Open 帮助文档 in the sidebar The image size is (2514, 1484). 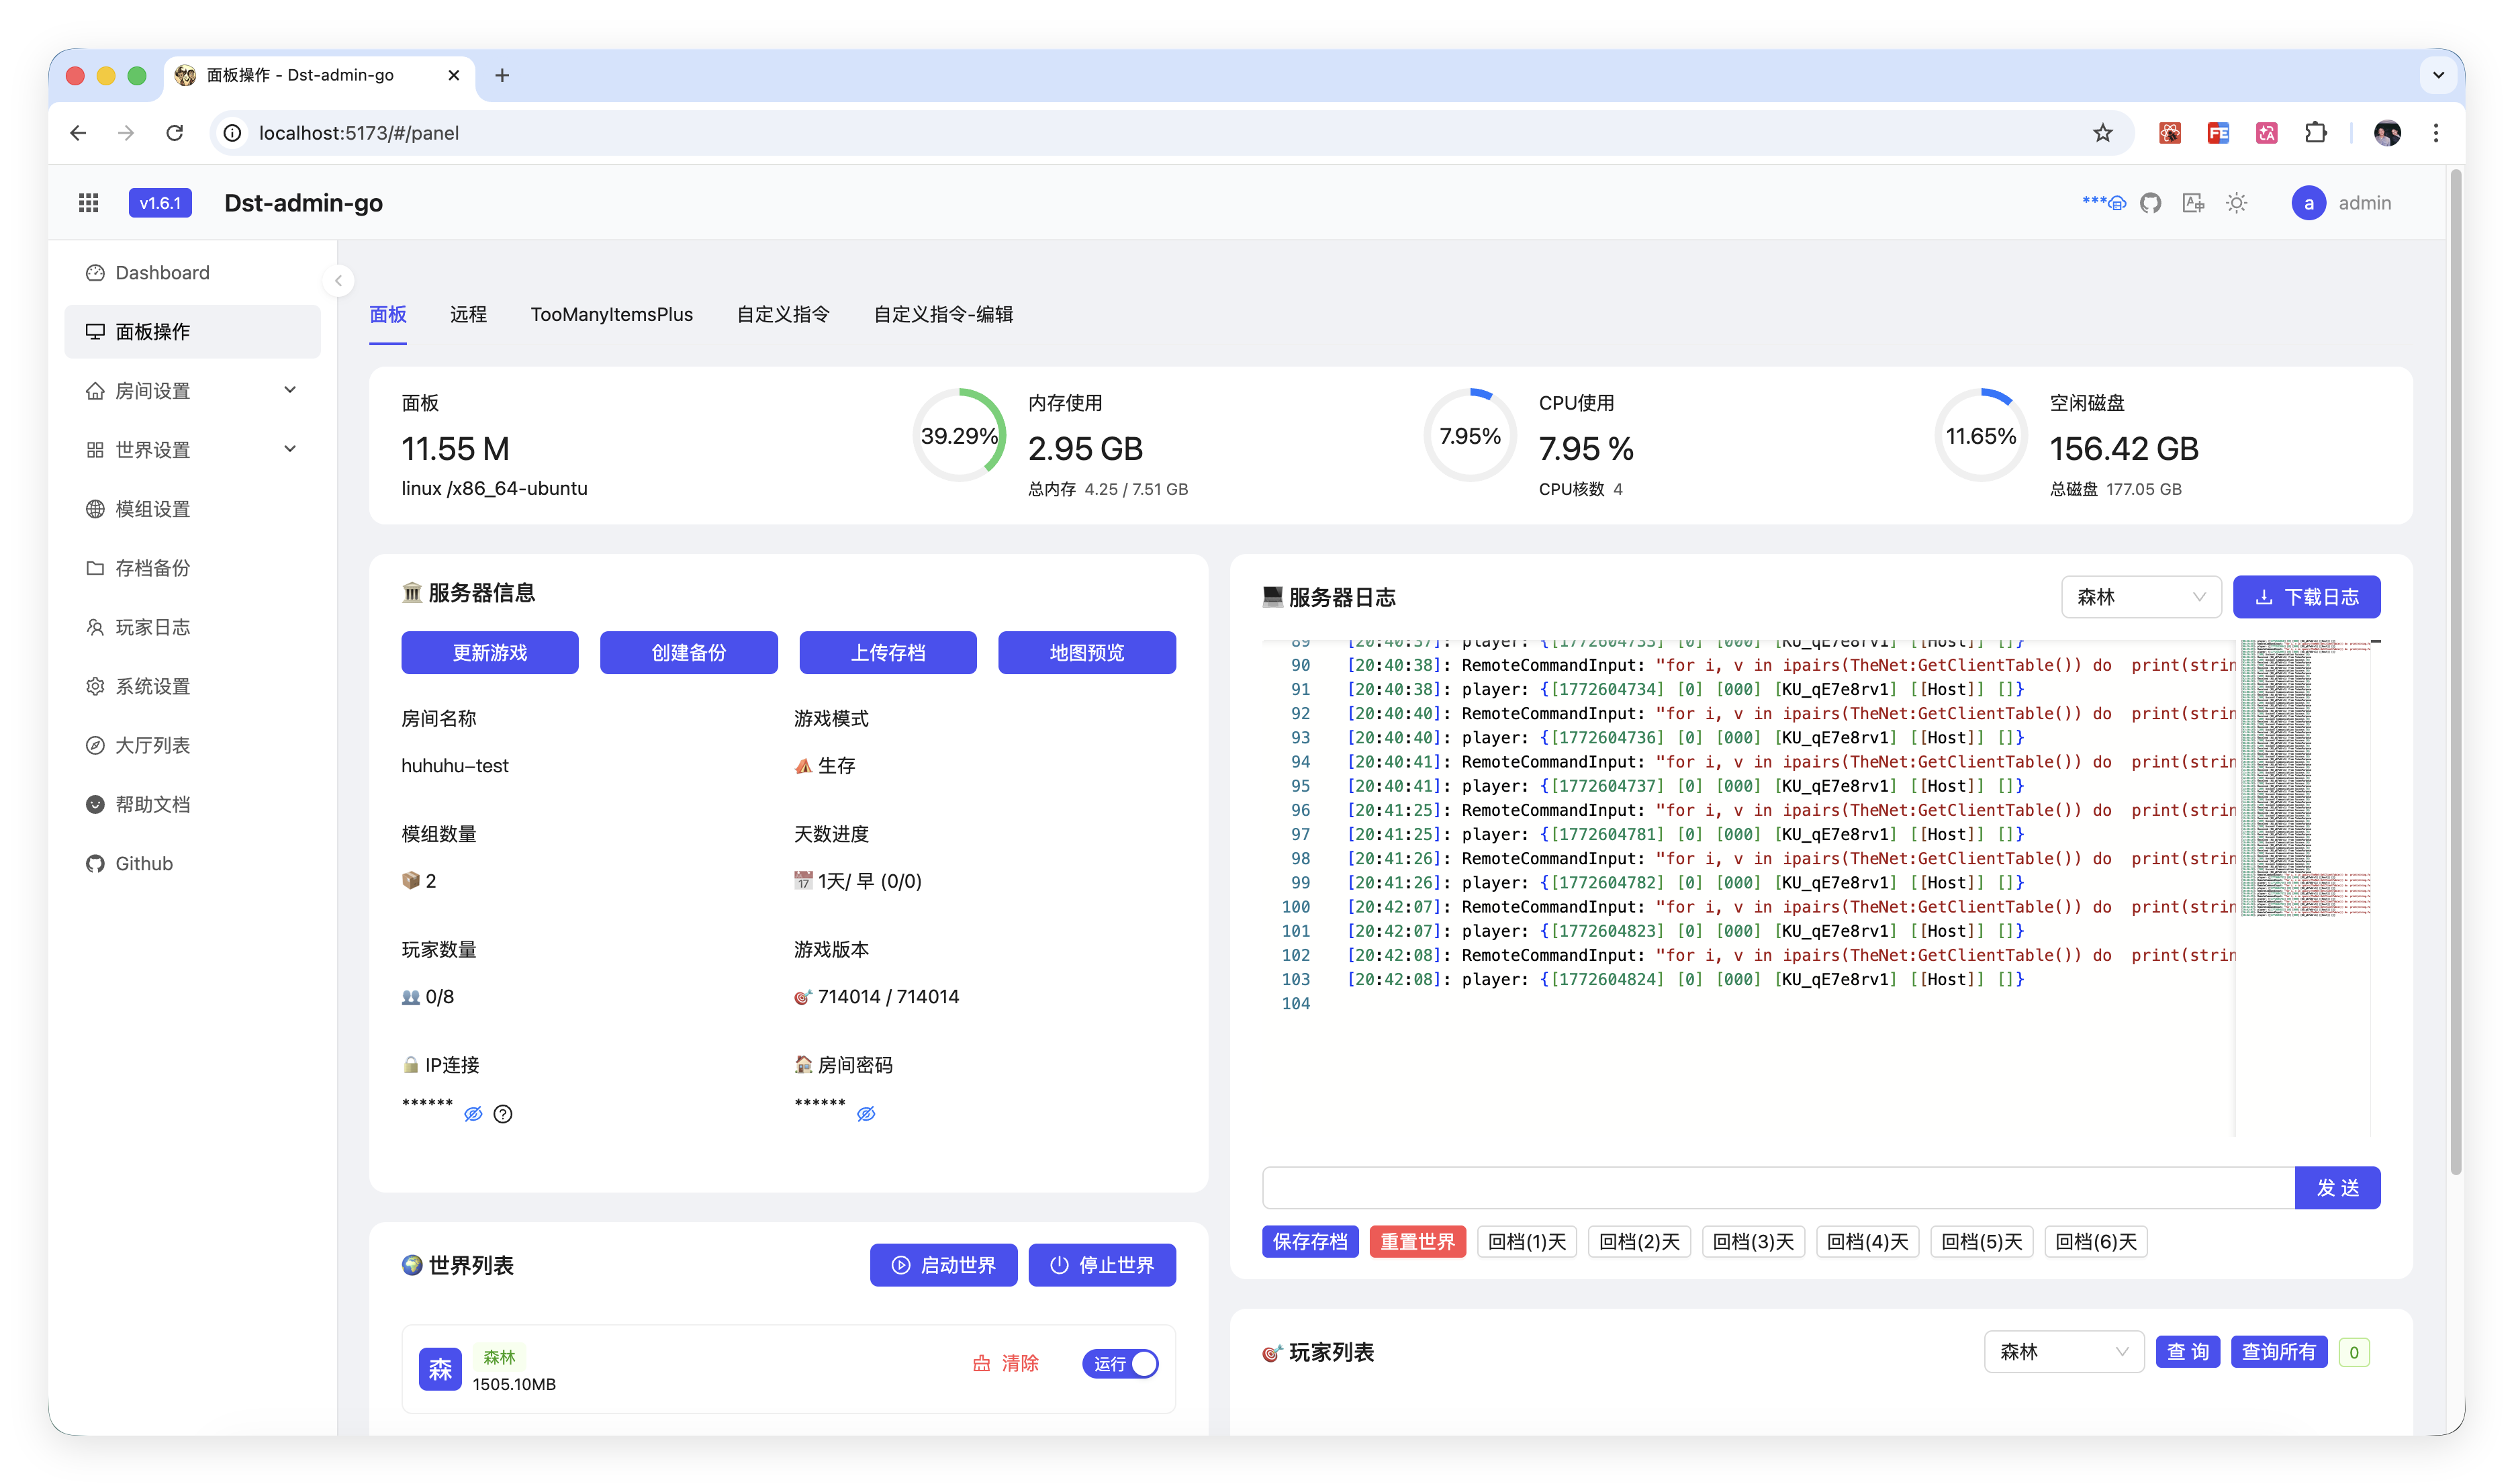pos(192,804)
